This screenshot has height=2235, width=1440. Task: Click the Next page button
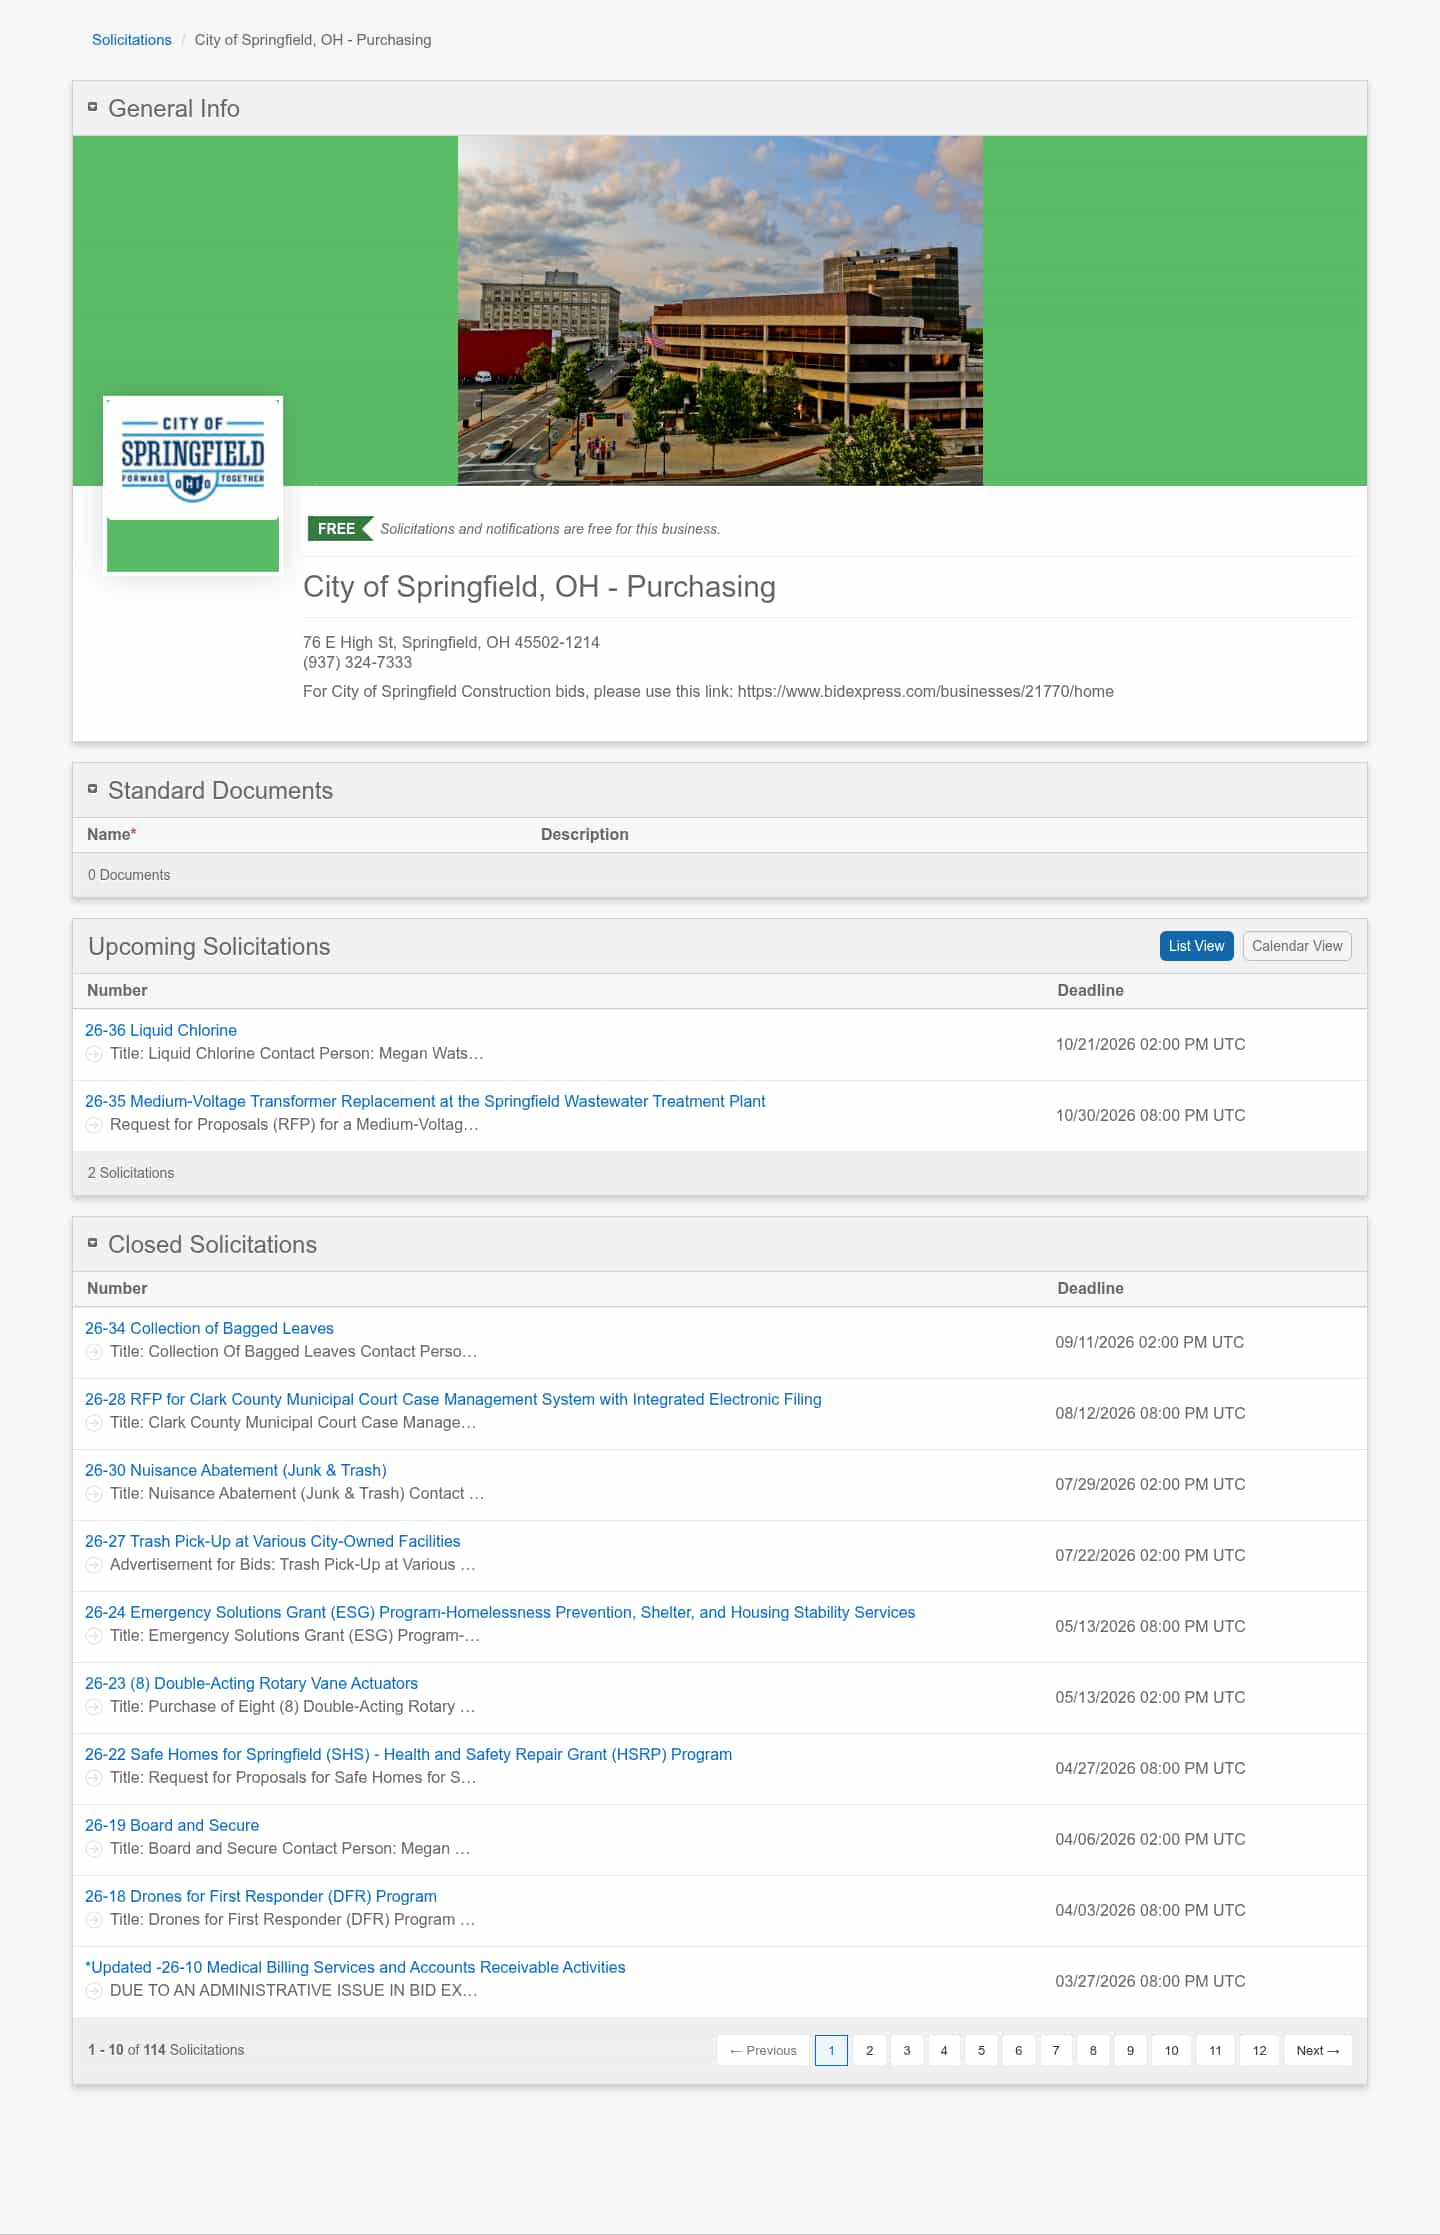coord(1317,2050)
